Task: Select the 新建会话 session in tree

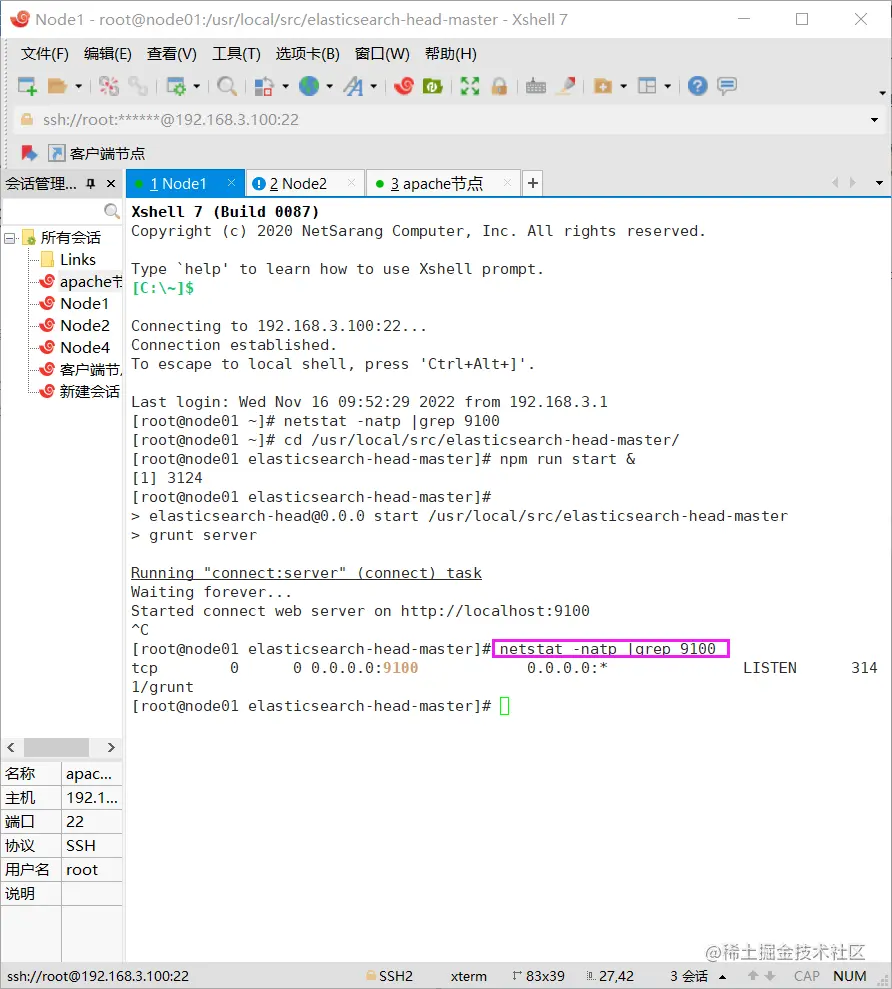Action: pos(81,392)
